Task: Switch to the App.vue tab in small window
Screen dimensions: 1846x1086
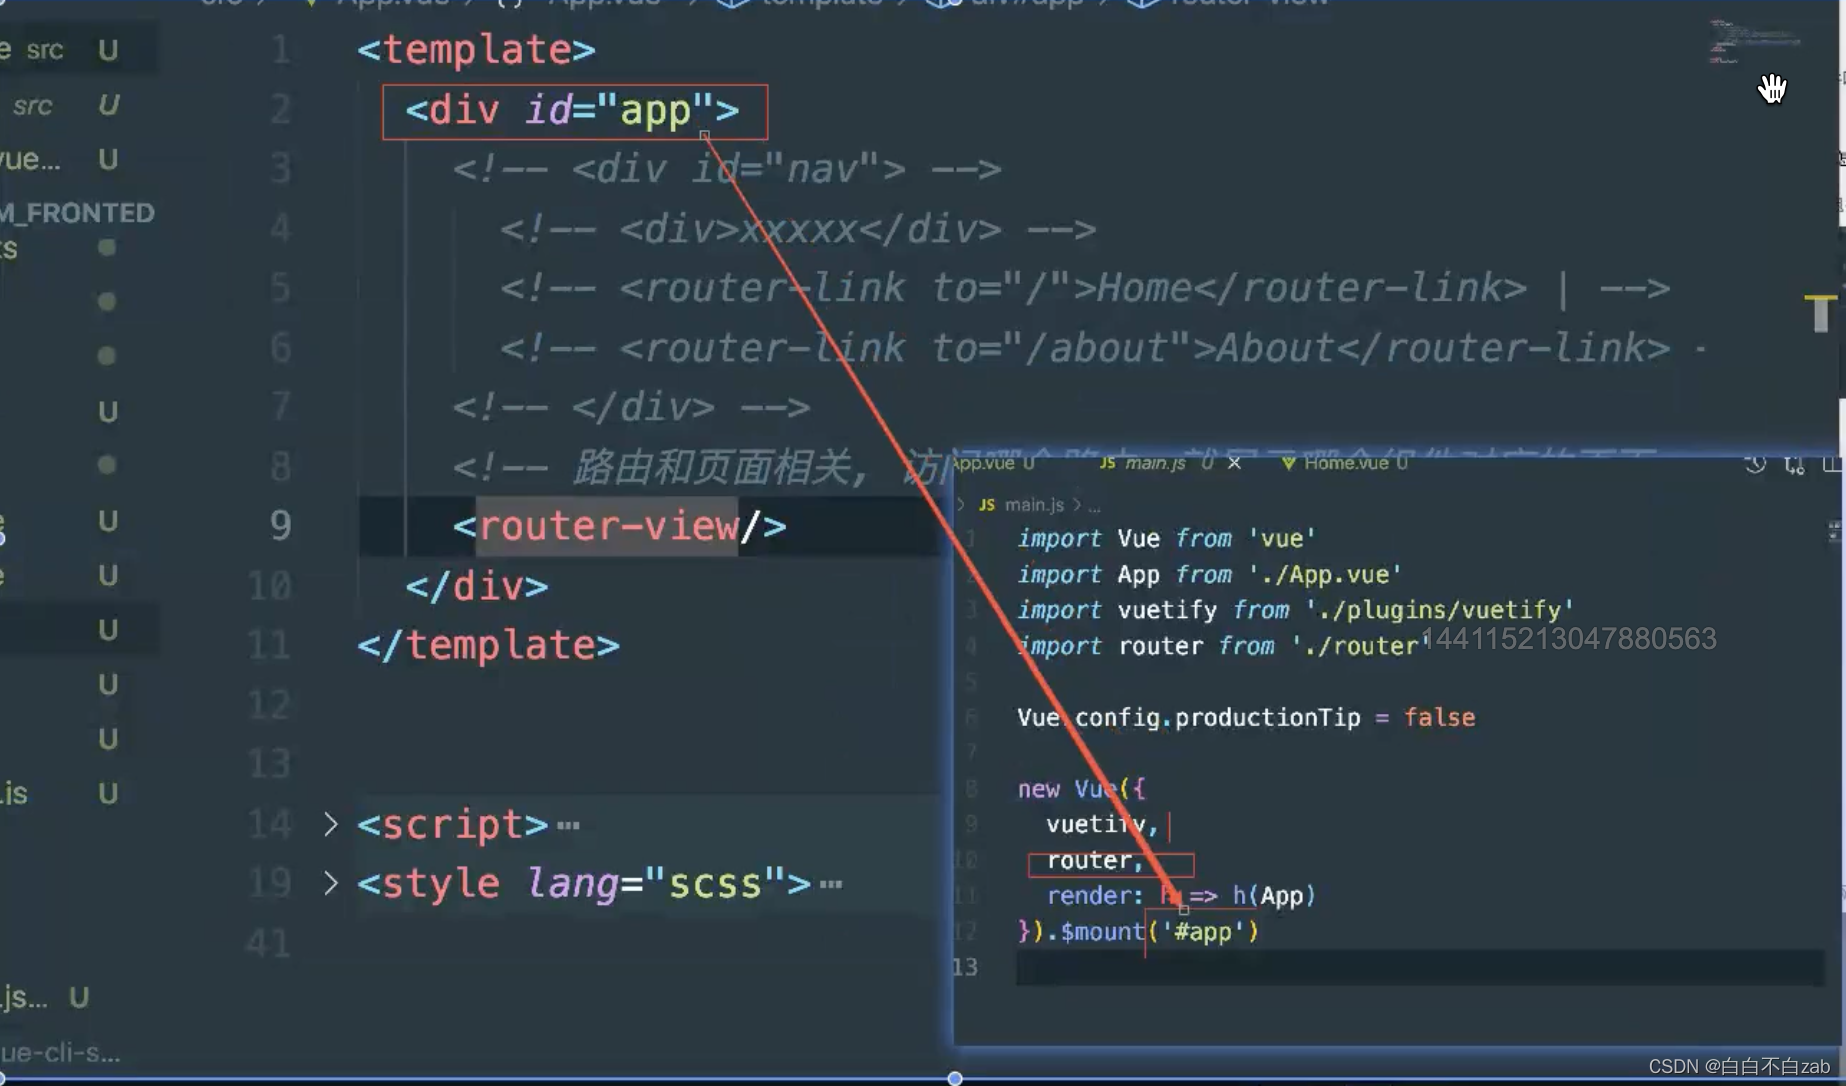Action: click(994, 463)
